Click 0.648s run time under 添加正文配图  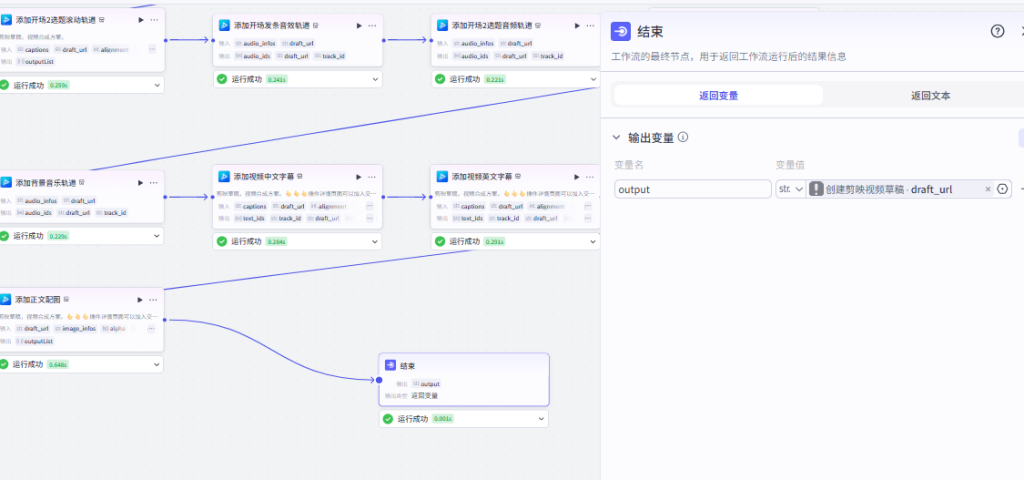[x=57, y=364]
